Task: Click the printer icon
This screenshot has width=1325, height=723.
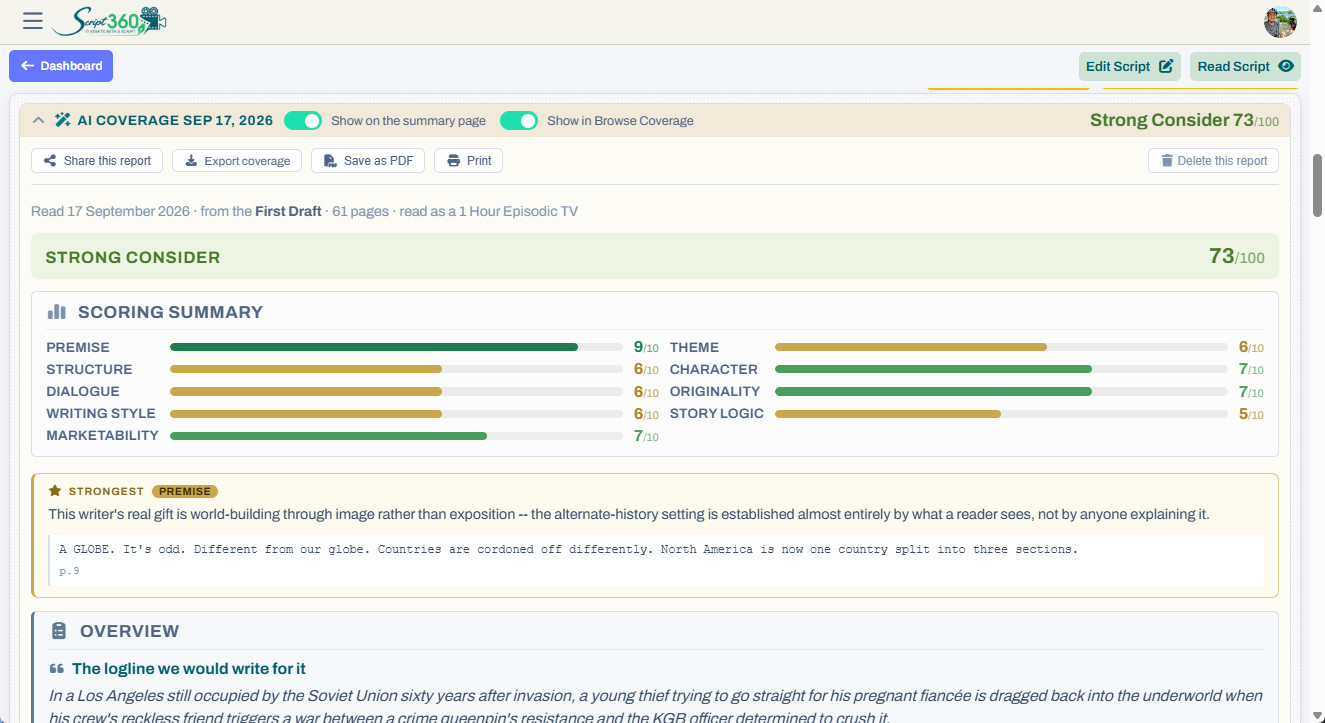Action: [x=453, y=161]
